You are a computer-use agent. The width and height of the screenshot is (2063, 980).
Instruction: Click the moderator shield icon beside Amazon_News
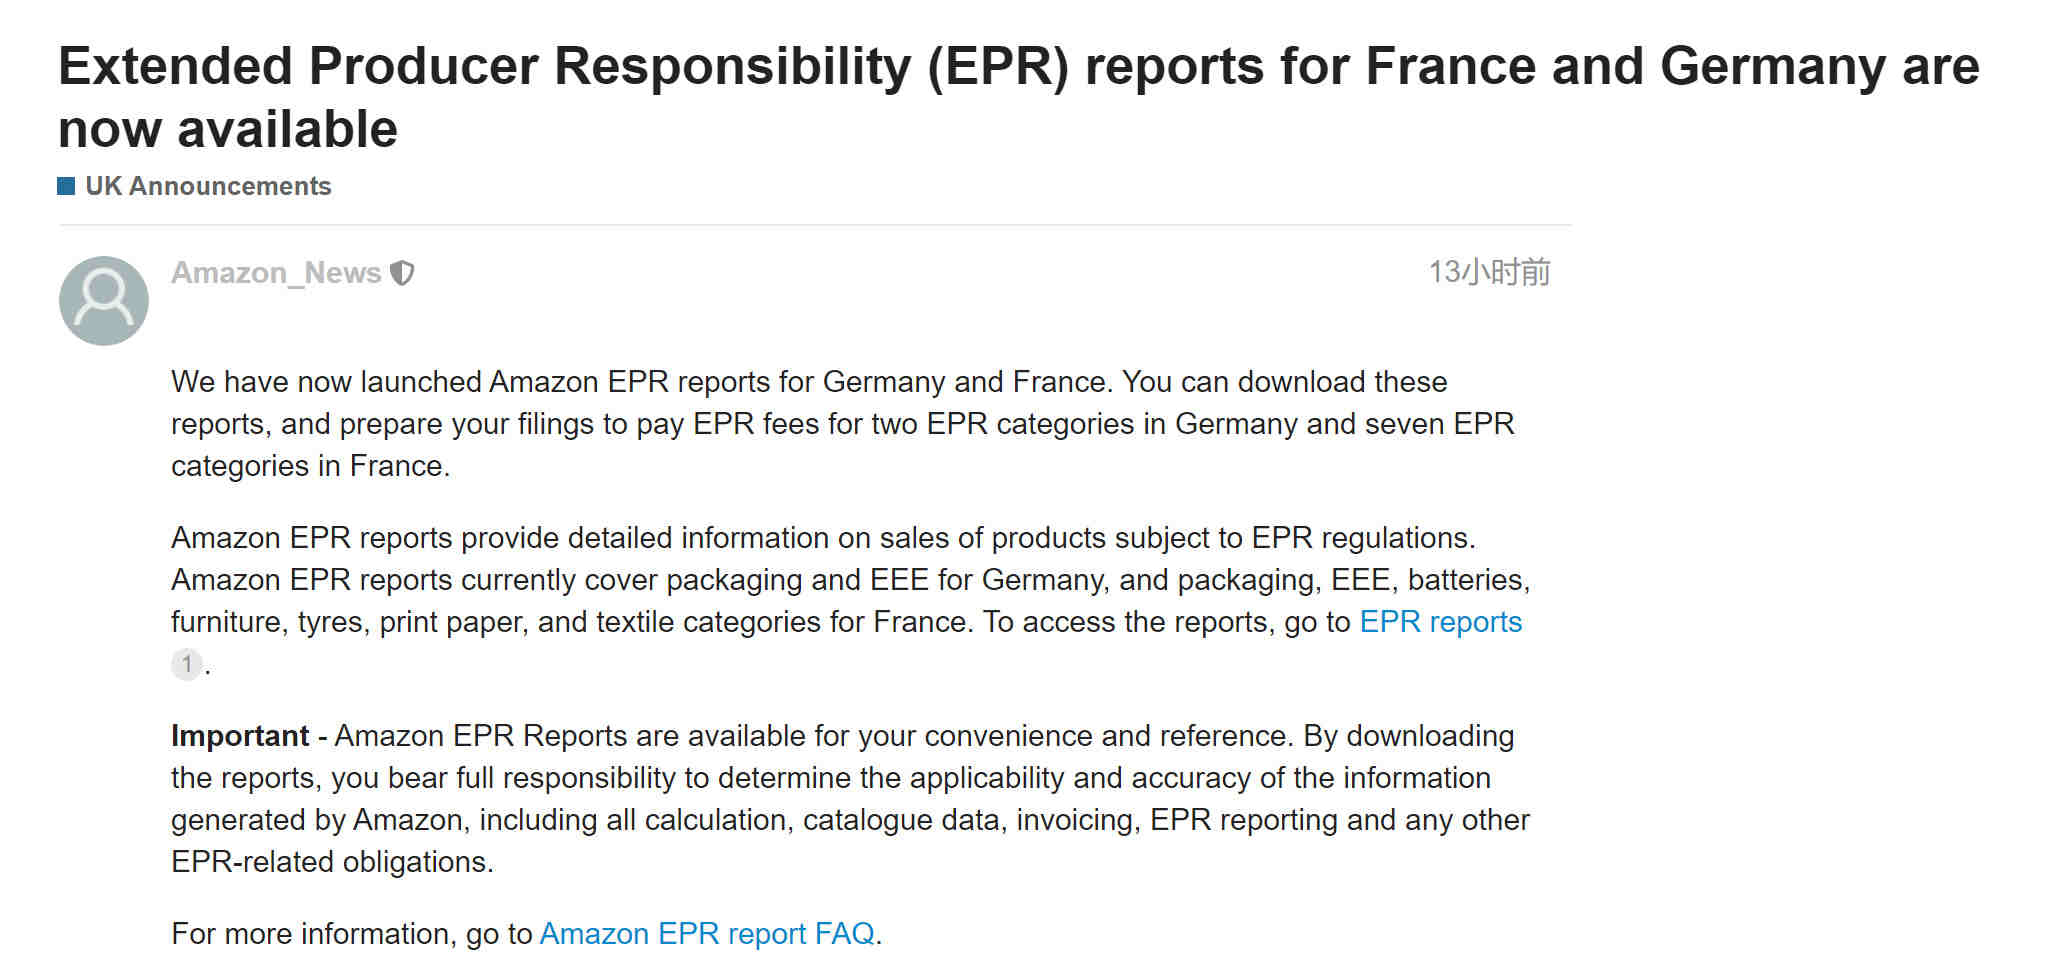(x=402, y=273)
